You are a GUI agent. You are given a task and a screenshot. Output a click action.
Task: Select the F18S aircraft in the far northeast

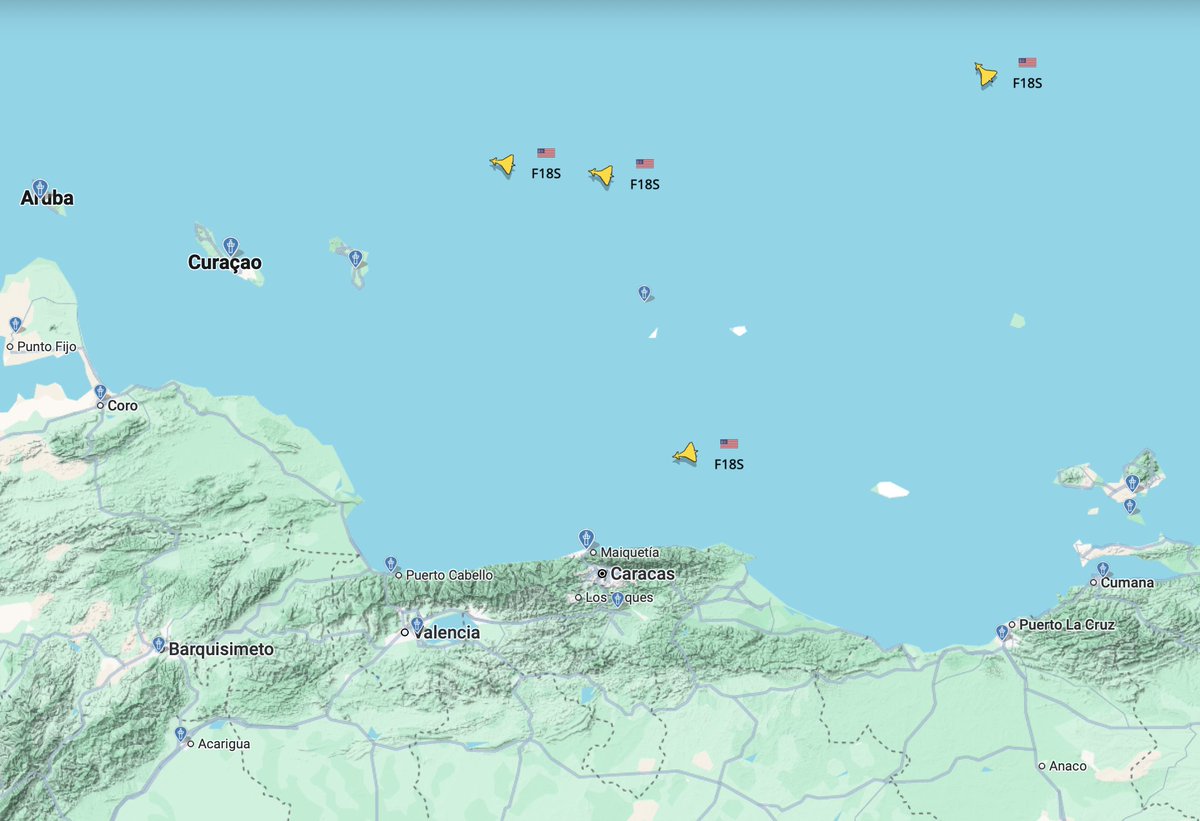(x=985, y=74)
